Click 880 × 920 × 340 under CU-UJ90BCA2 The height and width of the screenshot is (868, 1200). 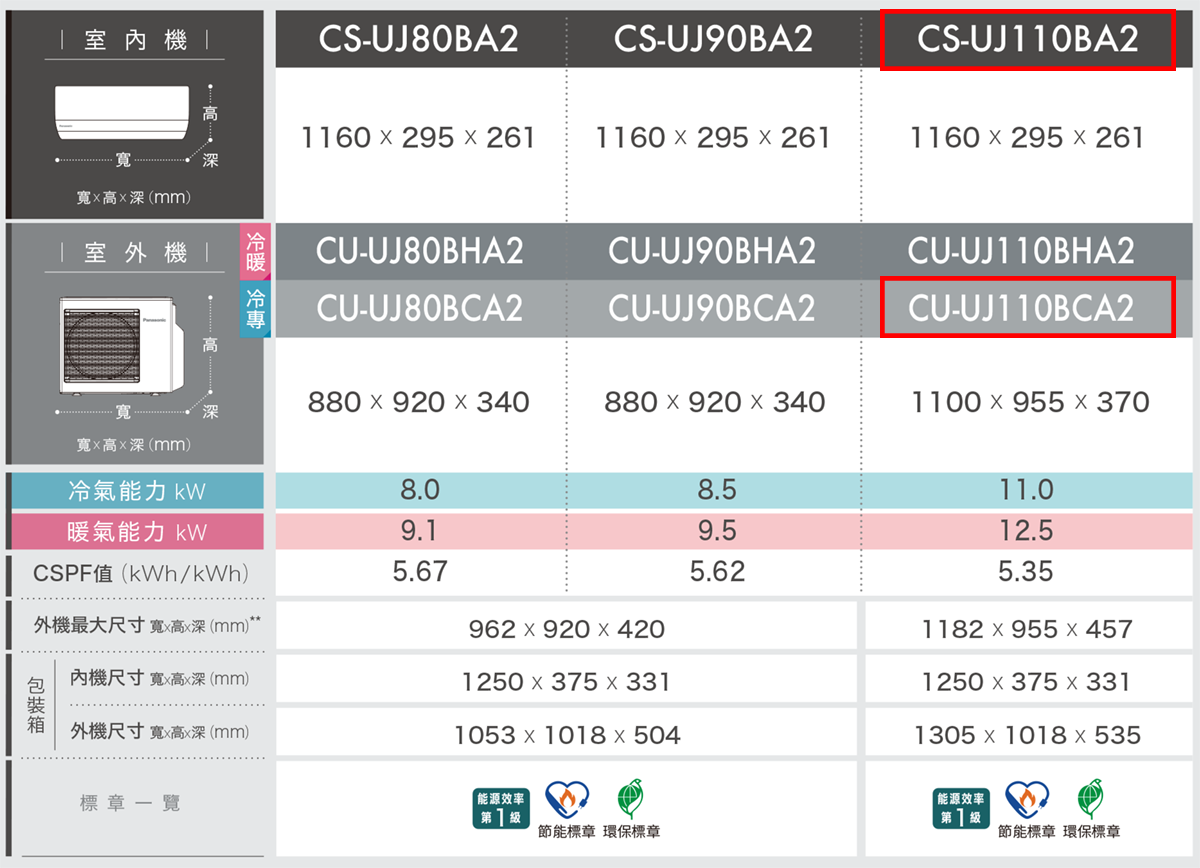(x=714, y=403)
